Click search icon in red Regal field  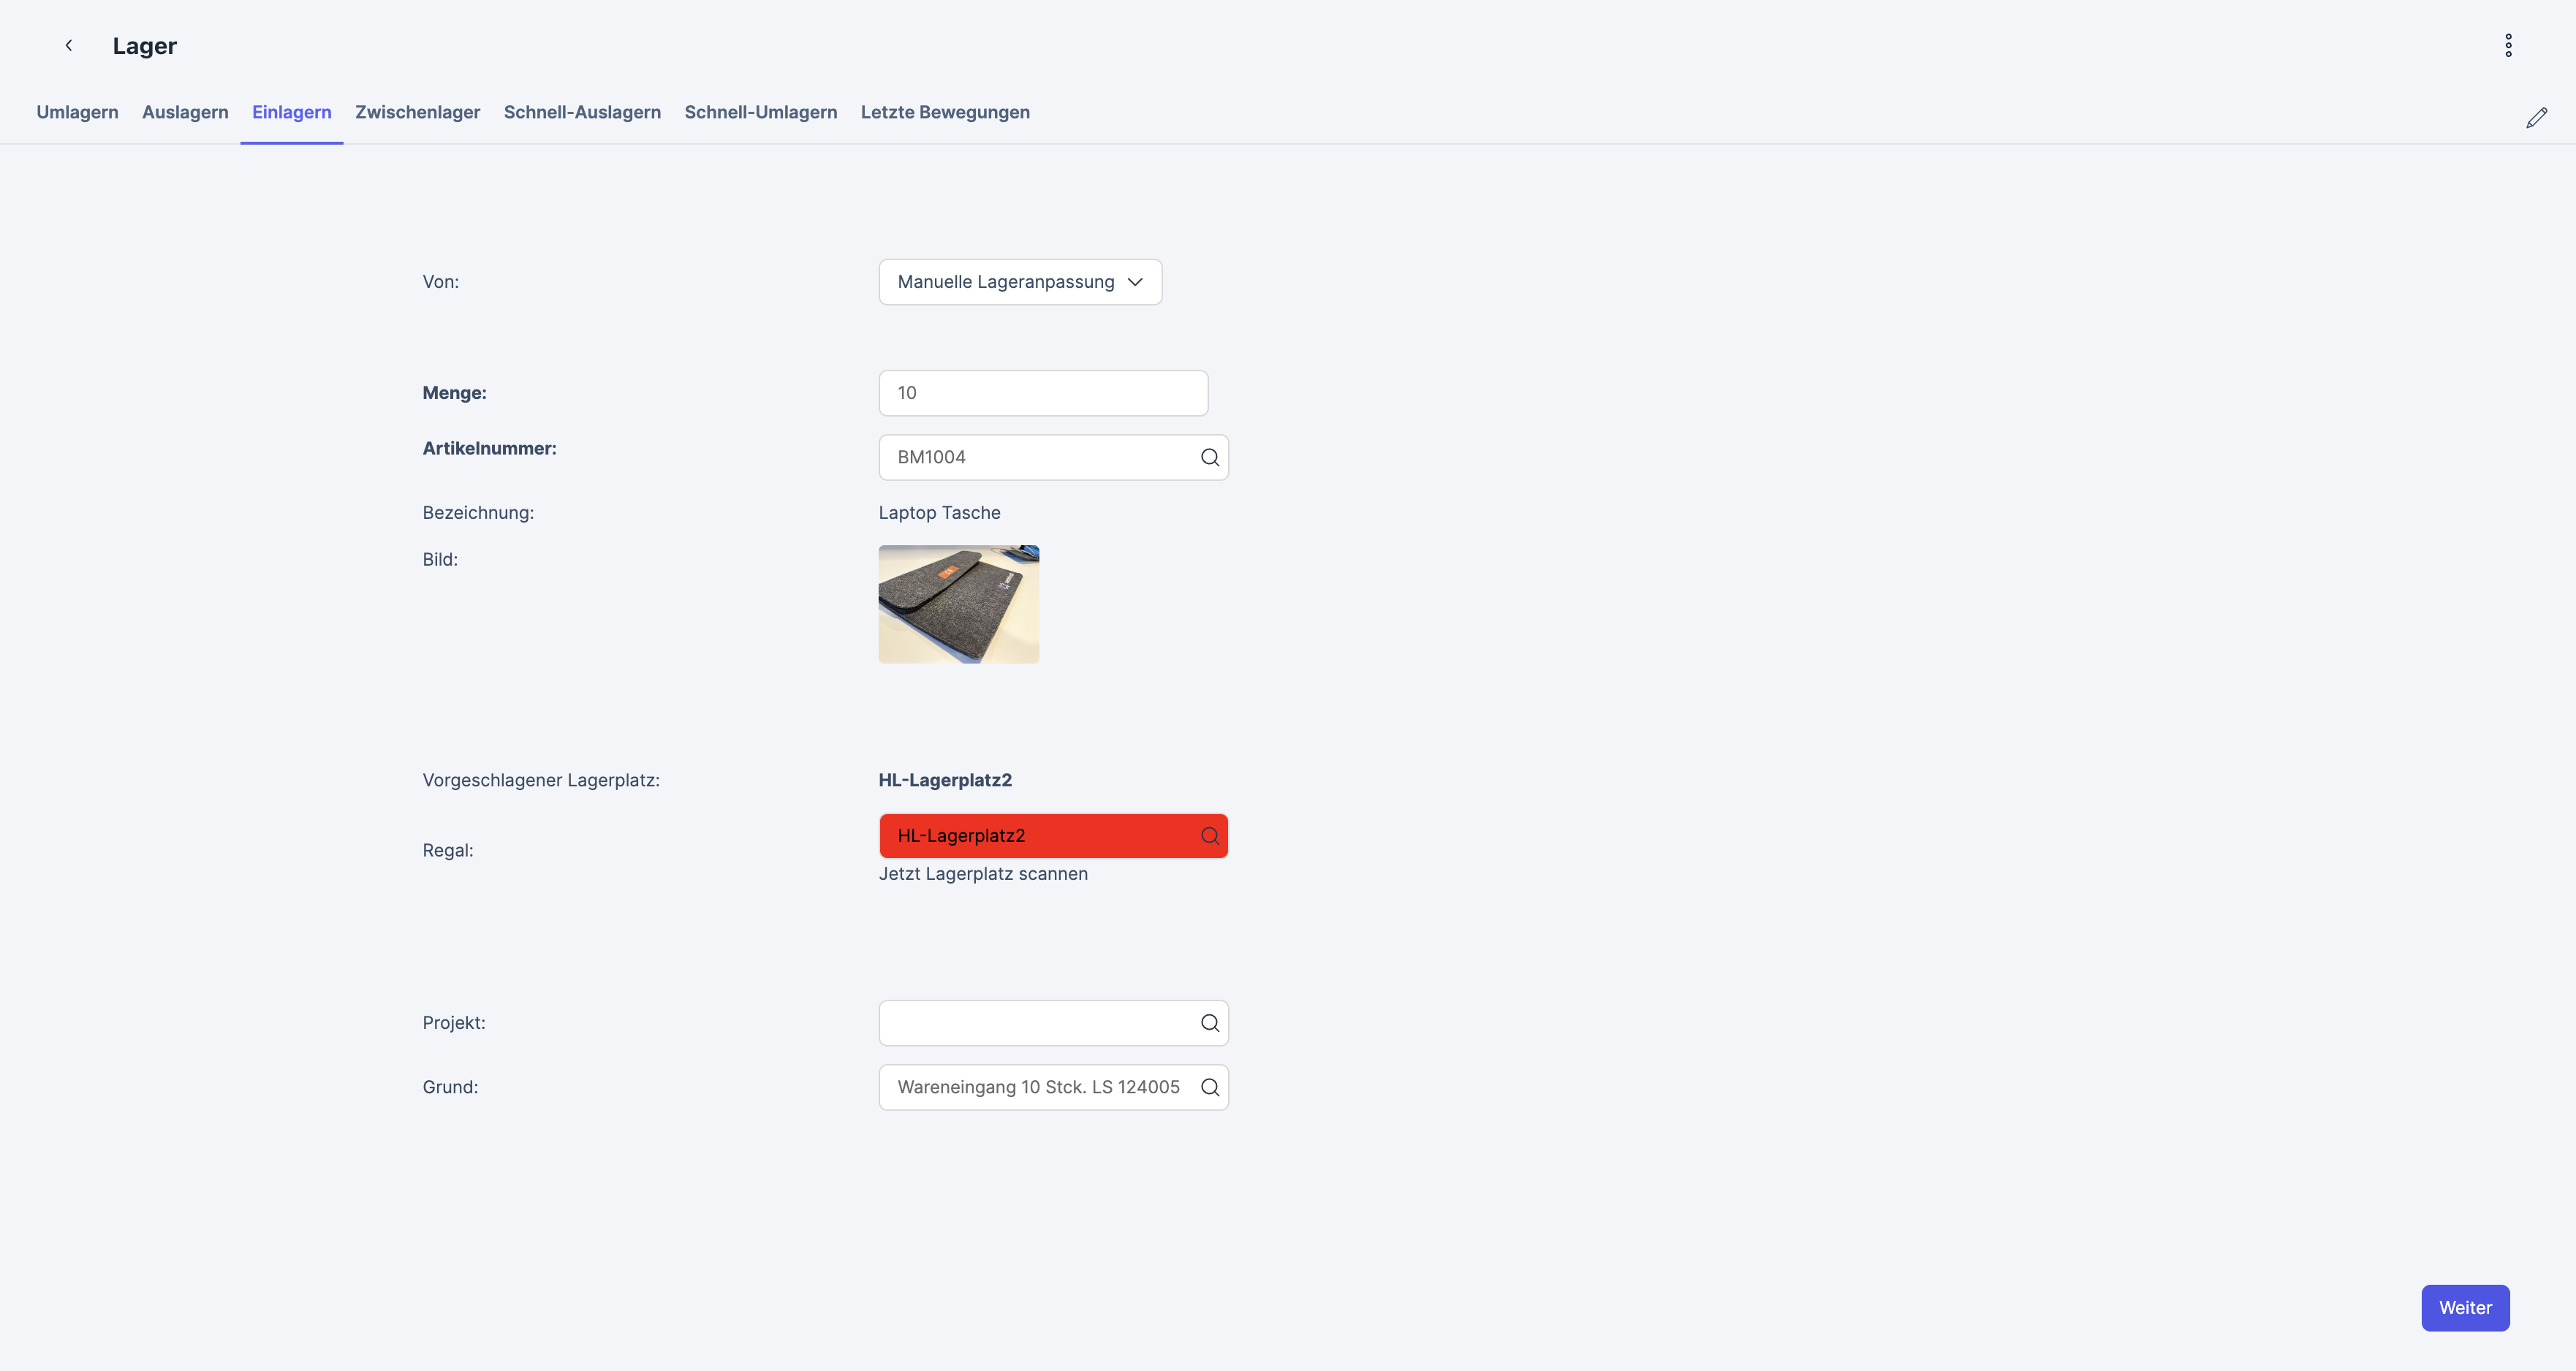click(1209, 836)
